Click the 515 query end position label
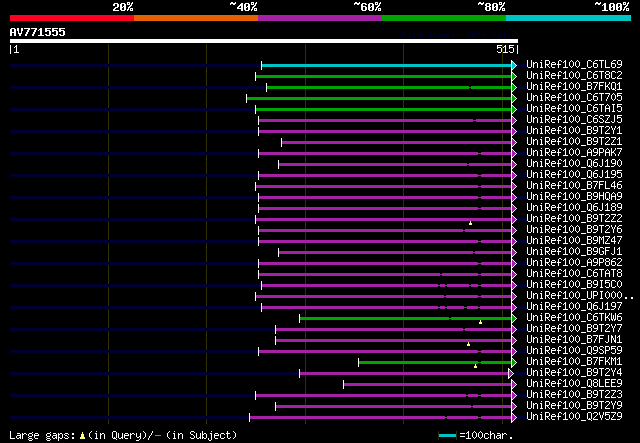 (505, 49)
